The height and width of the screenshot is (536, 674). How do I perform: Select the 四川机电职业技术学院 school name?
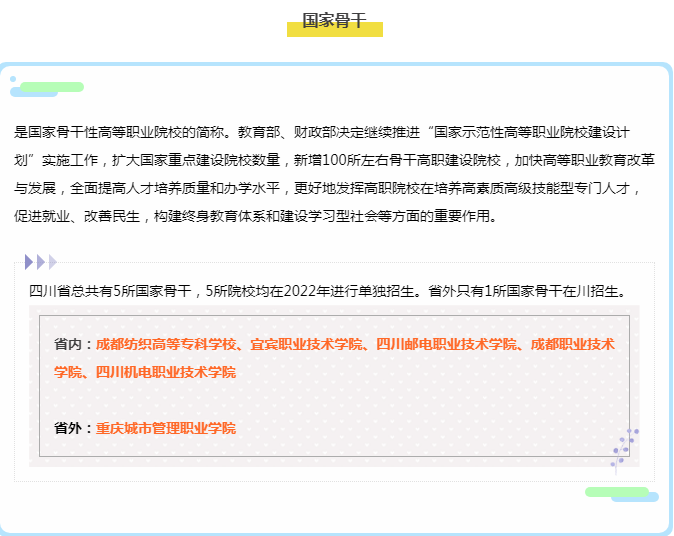coord(165,372)
